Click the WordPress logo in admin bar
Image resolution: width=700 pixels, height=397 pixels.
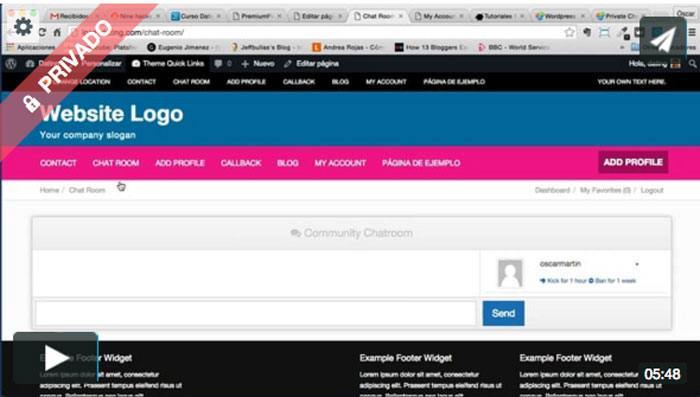tap(11, 64)
